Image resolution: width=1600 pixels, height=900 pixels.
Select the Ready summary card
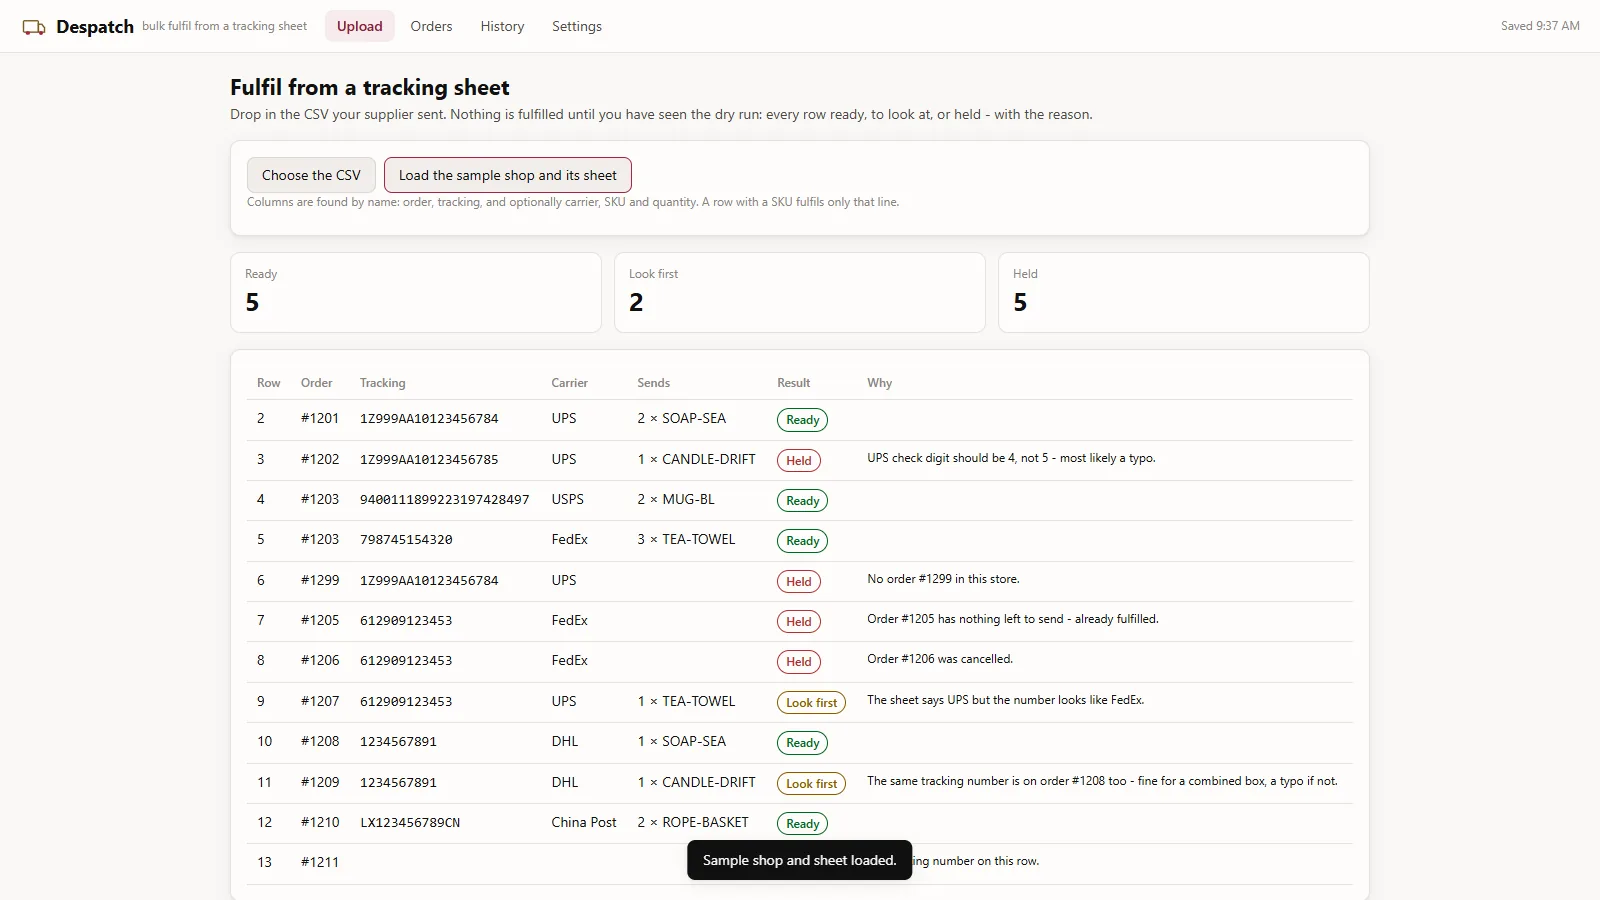(x=416, y=292)
